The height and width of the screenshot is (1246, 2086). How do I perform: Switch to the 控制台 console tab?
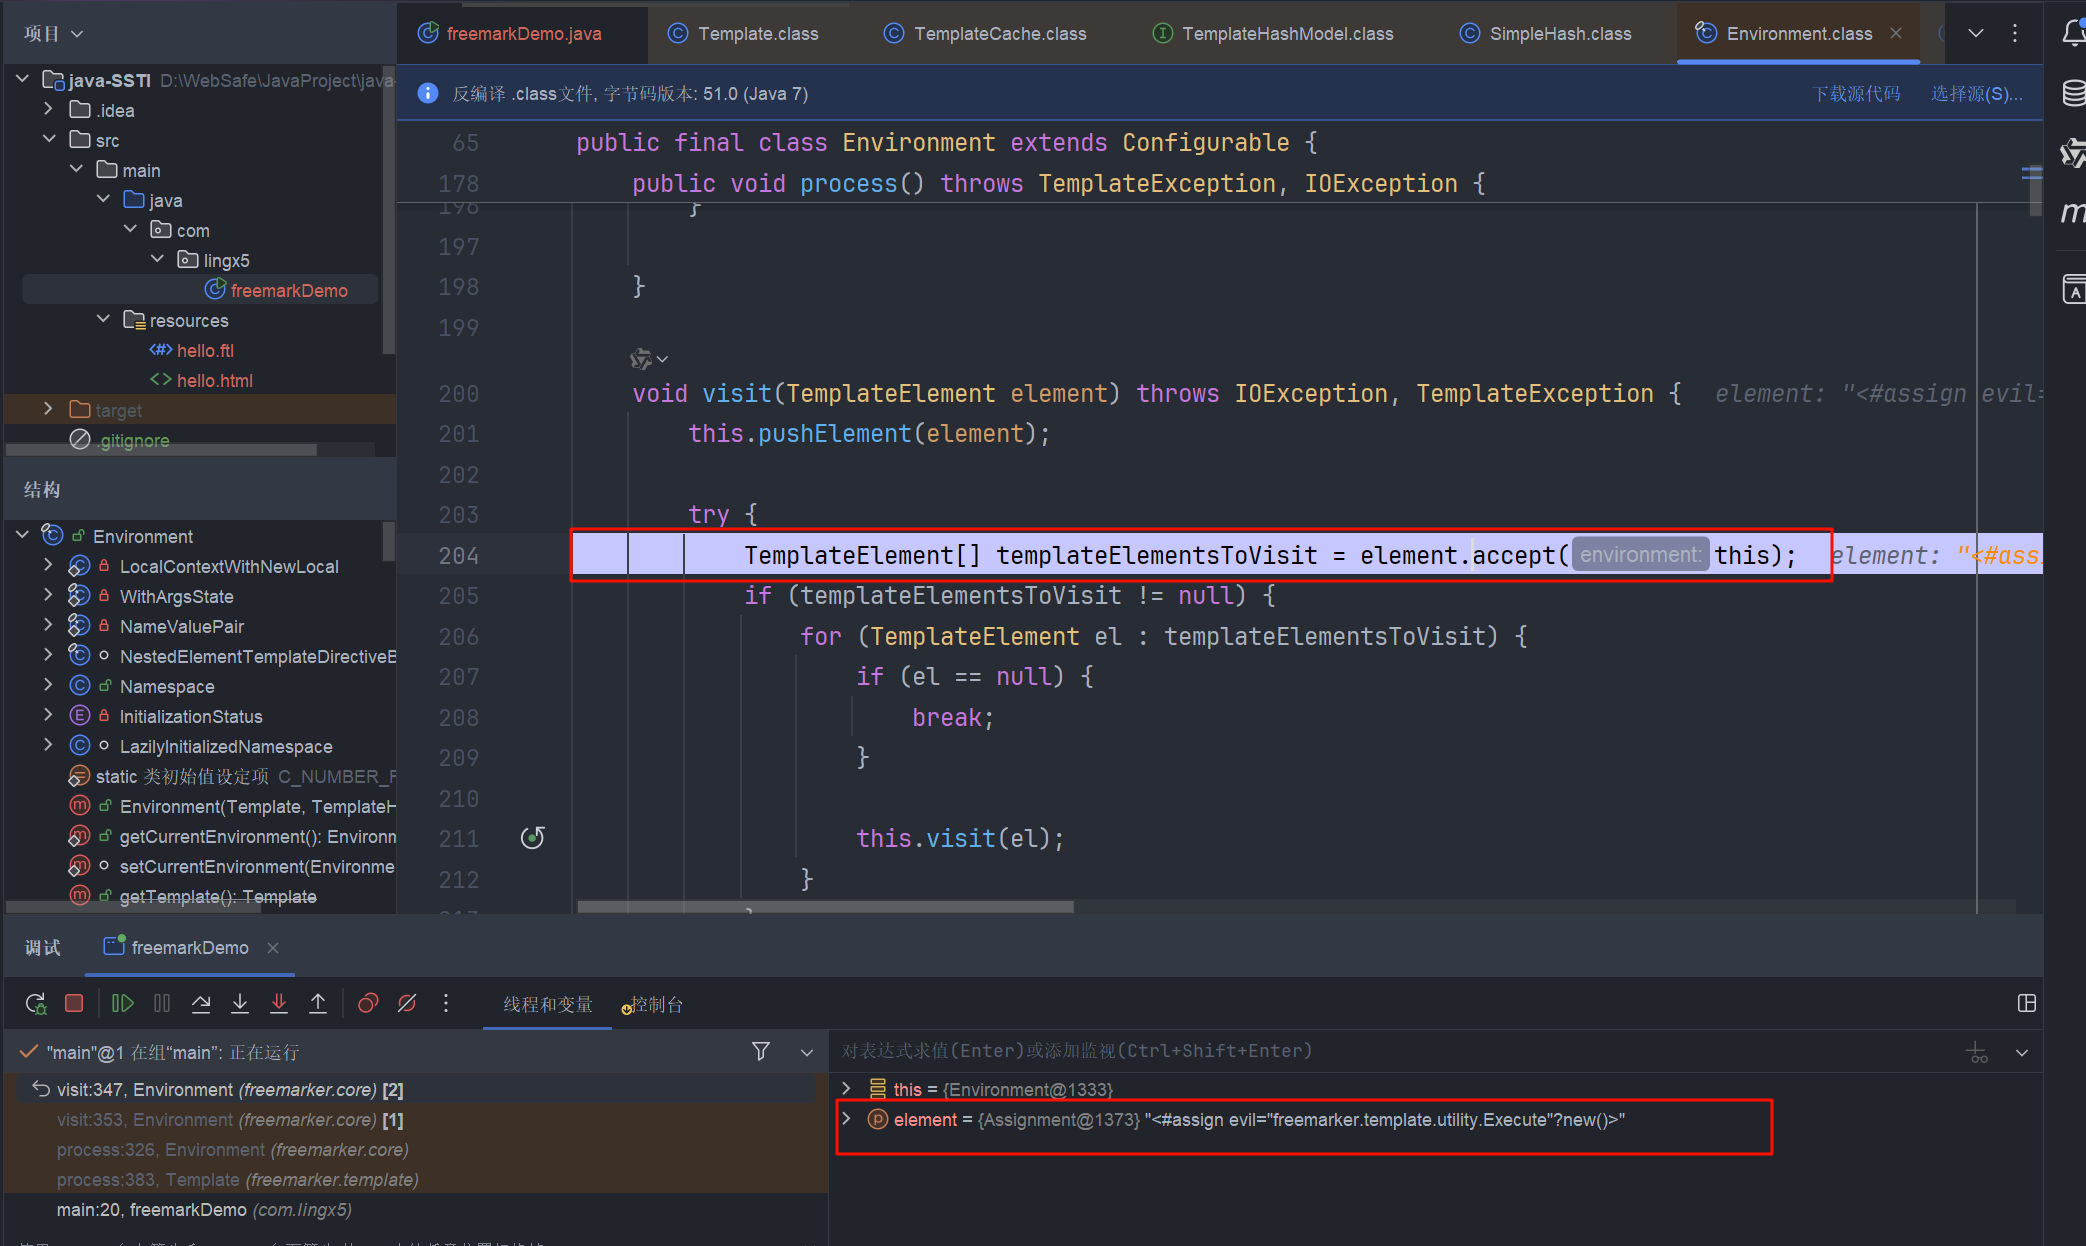click(x=656, y=1004)
